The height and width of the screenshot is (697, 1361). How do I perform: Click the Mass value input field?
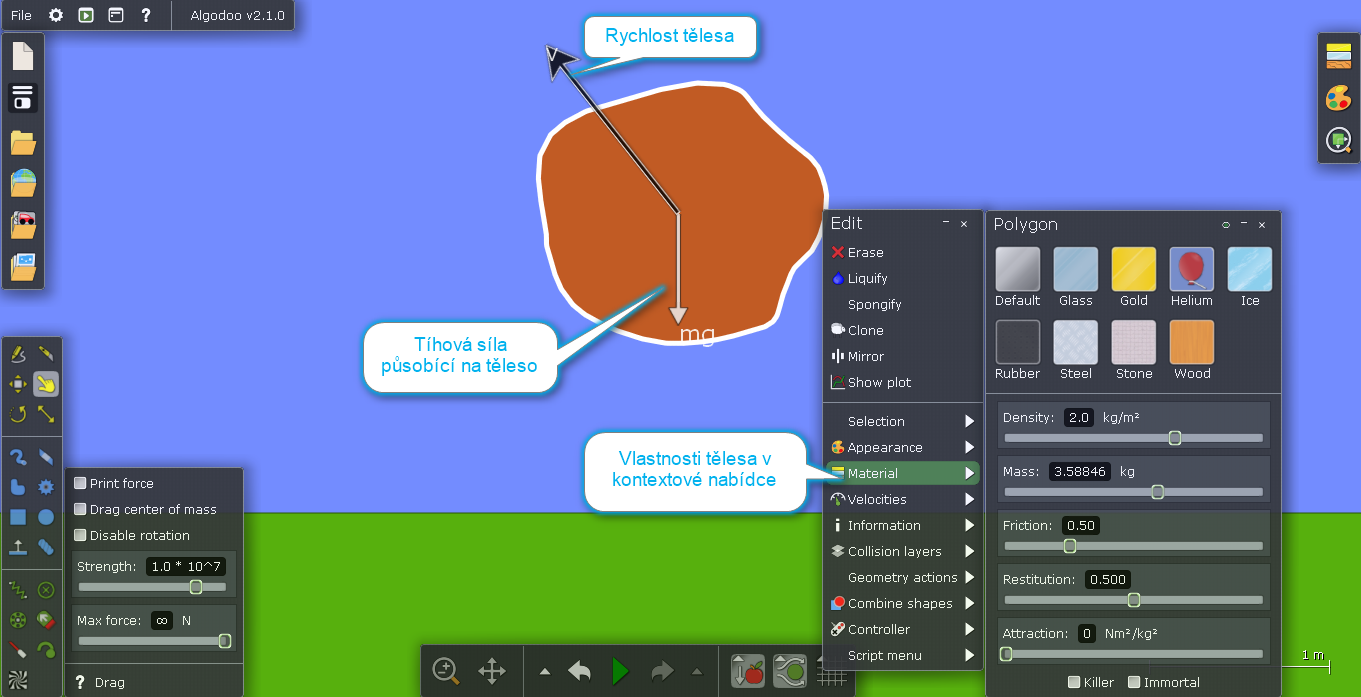click(1079, 471)
